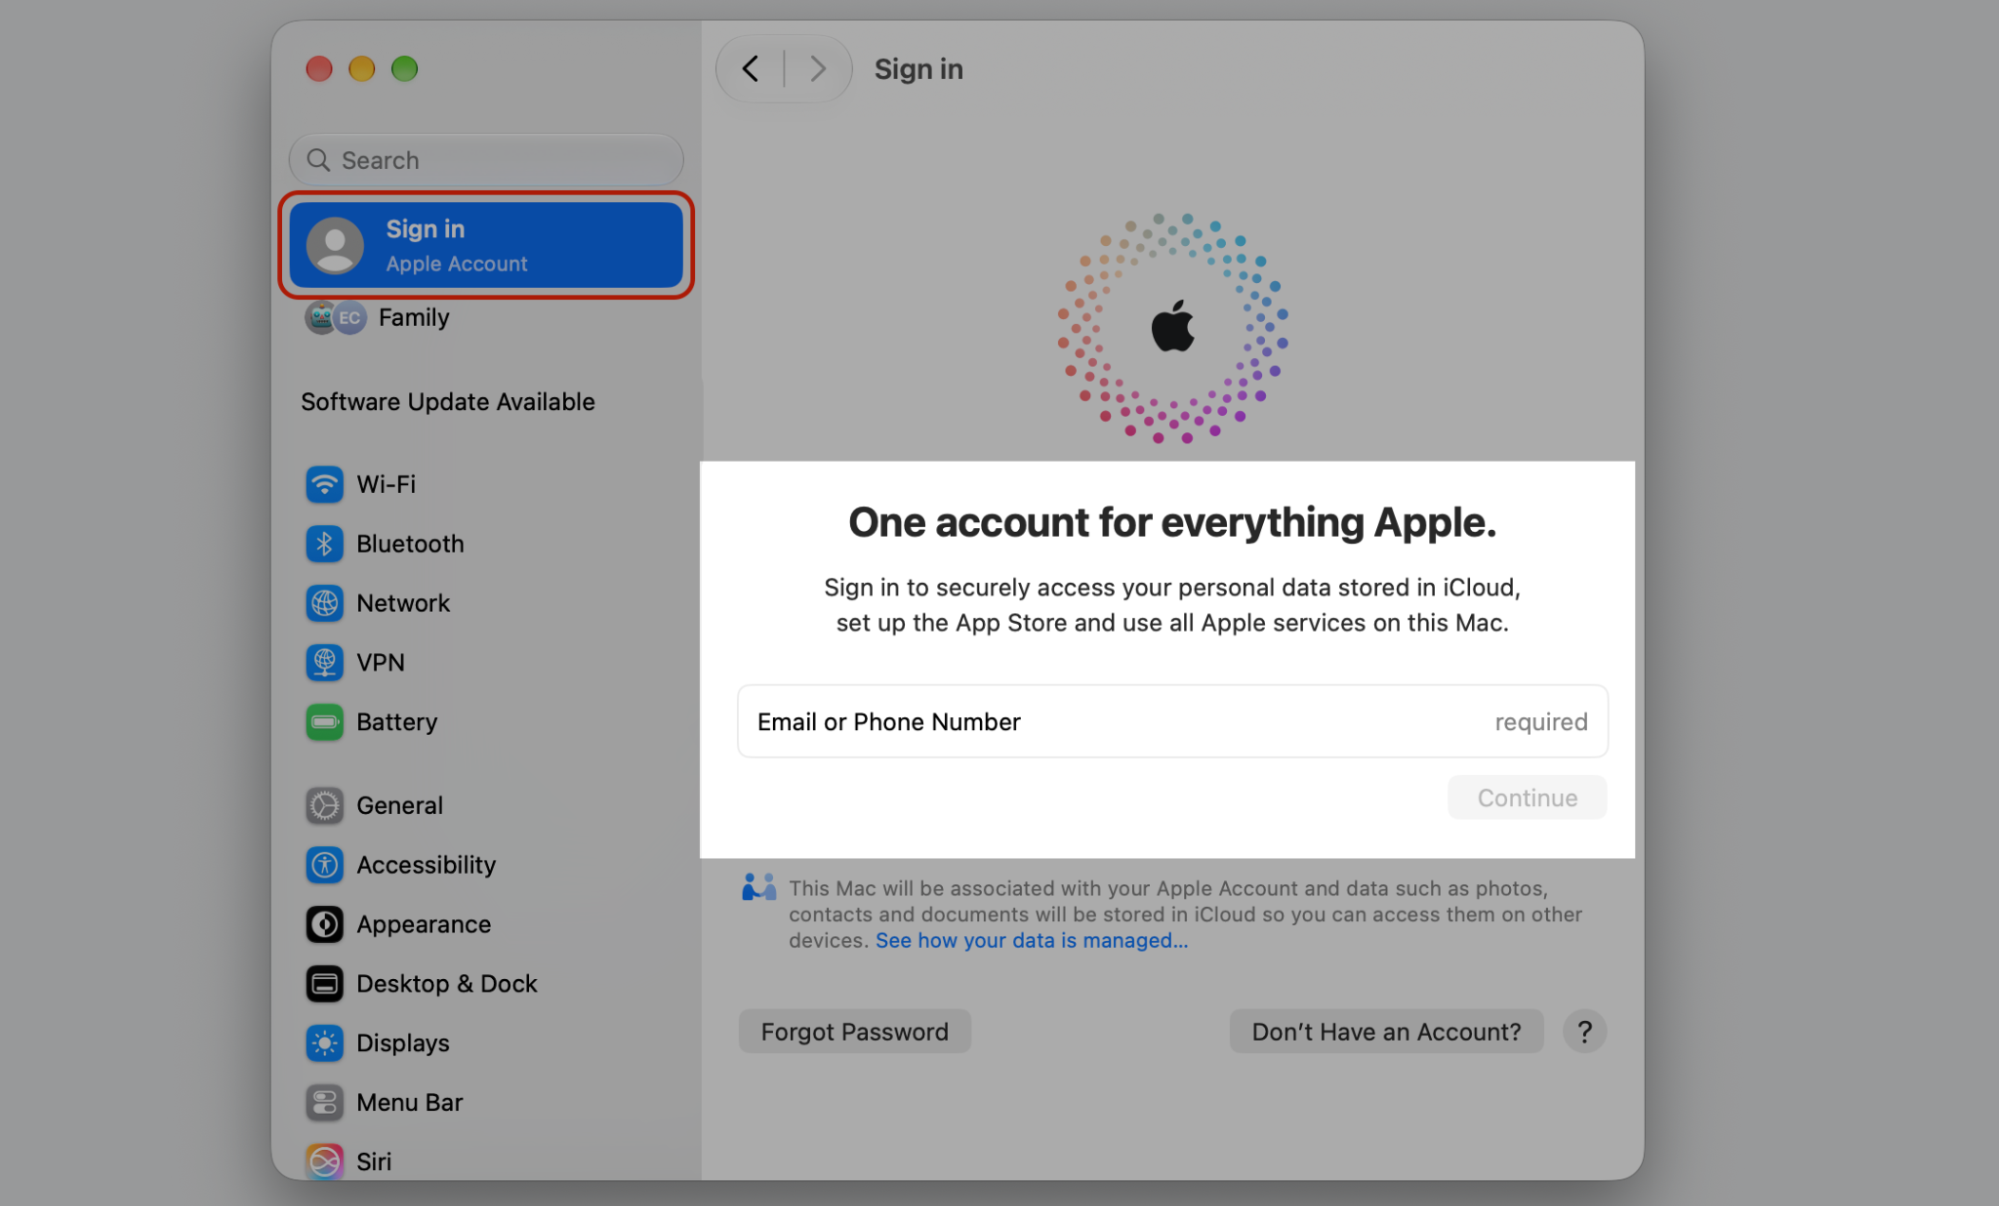Select Network in the sidebar
Viewport: 1999px width, 1207px height.
click(486, 604)
